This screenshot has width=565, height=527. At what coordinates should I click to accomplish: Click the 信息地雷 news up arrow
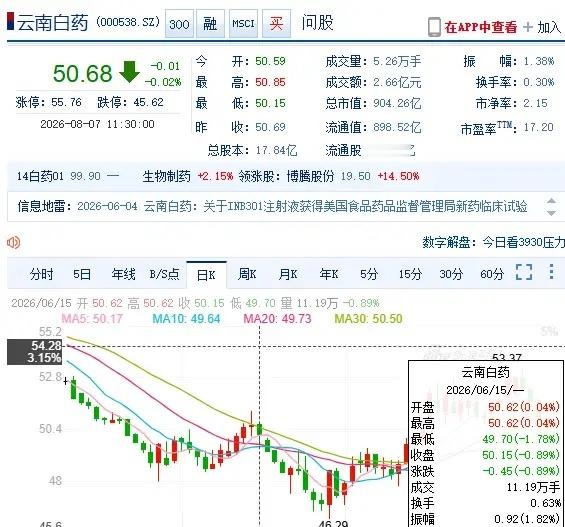click(551, 201)
